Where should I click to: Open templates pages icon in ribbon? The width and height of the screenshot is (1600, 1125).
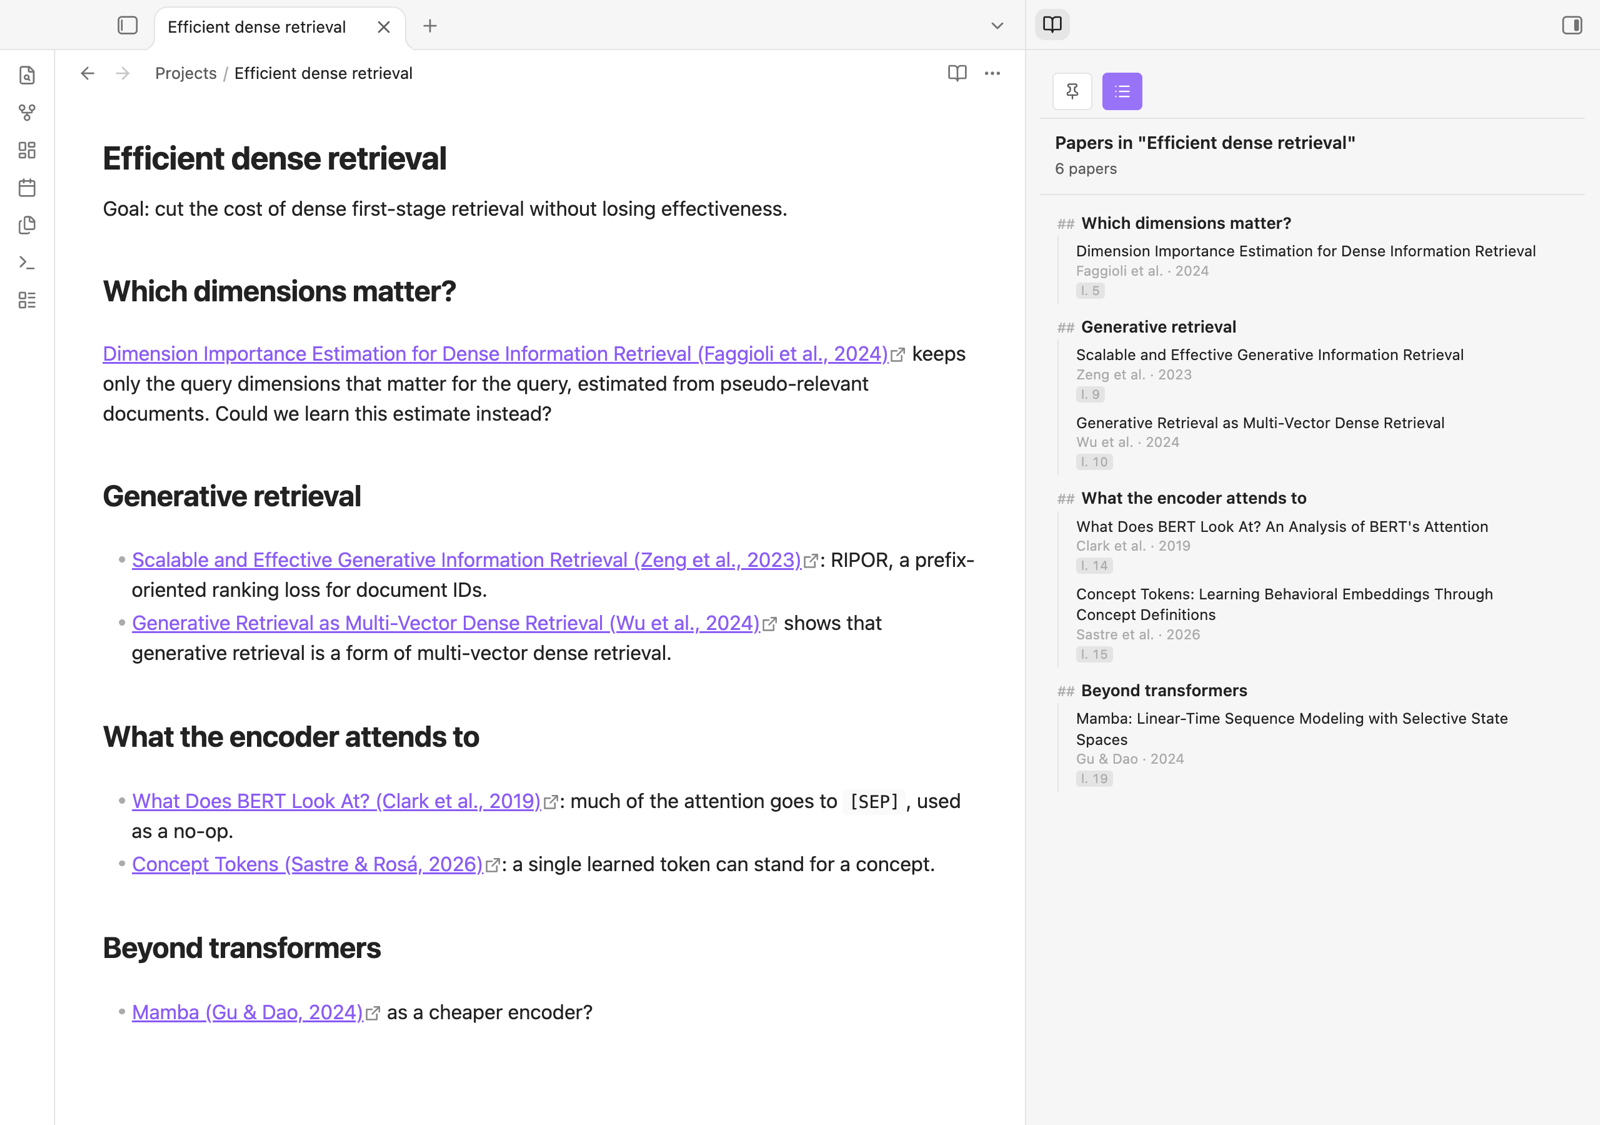tap(27, 225)
